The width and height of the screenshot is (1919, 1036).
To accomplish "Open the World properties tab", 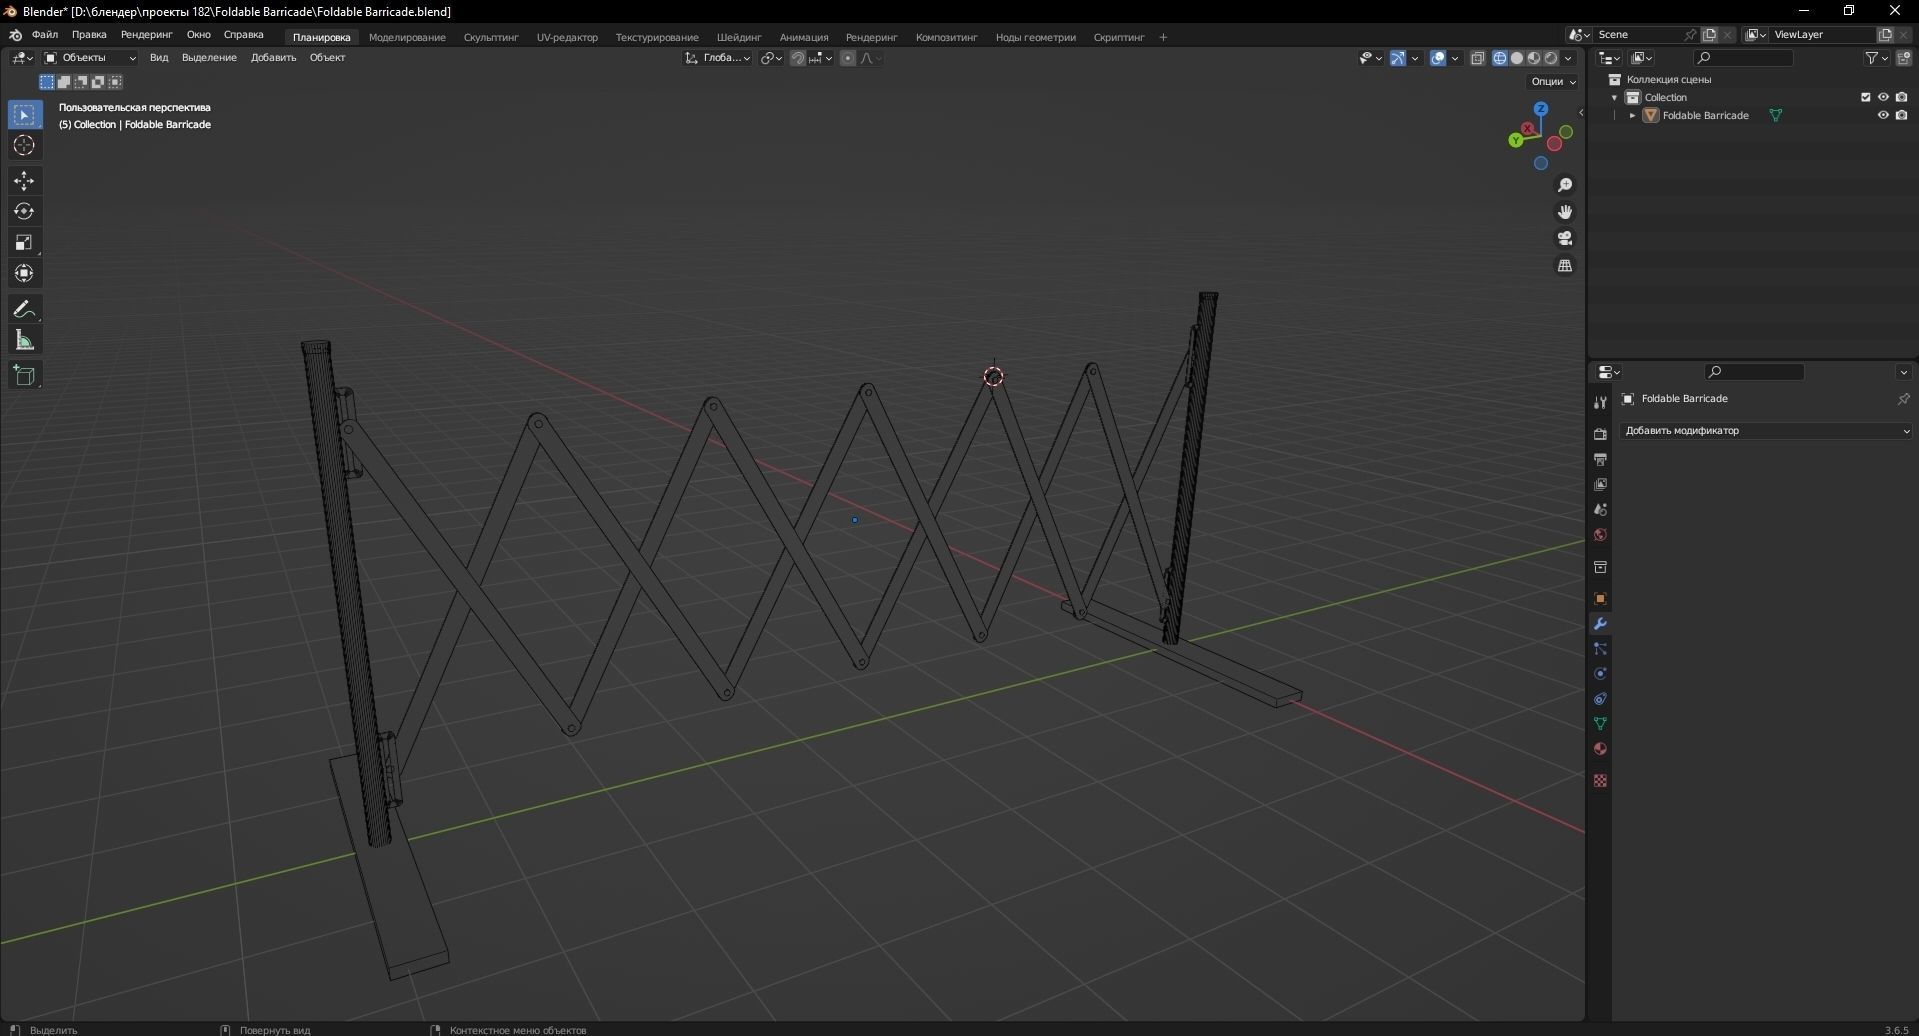I will coord(1600,535).
